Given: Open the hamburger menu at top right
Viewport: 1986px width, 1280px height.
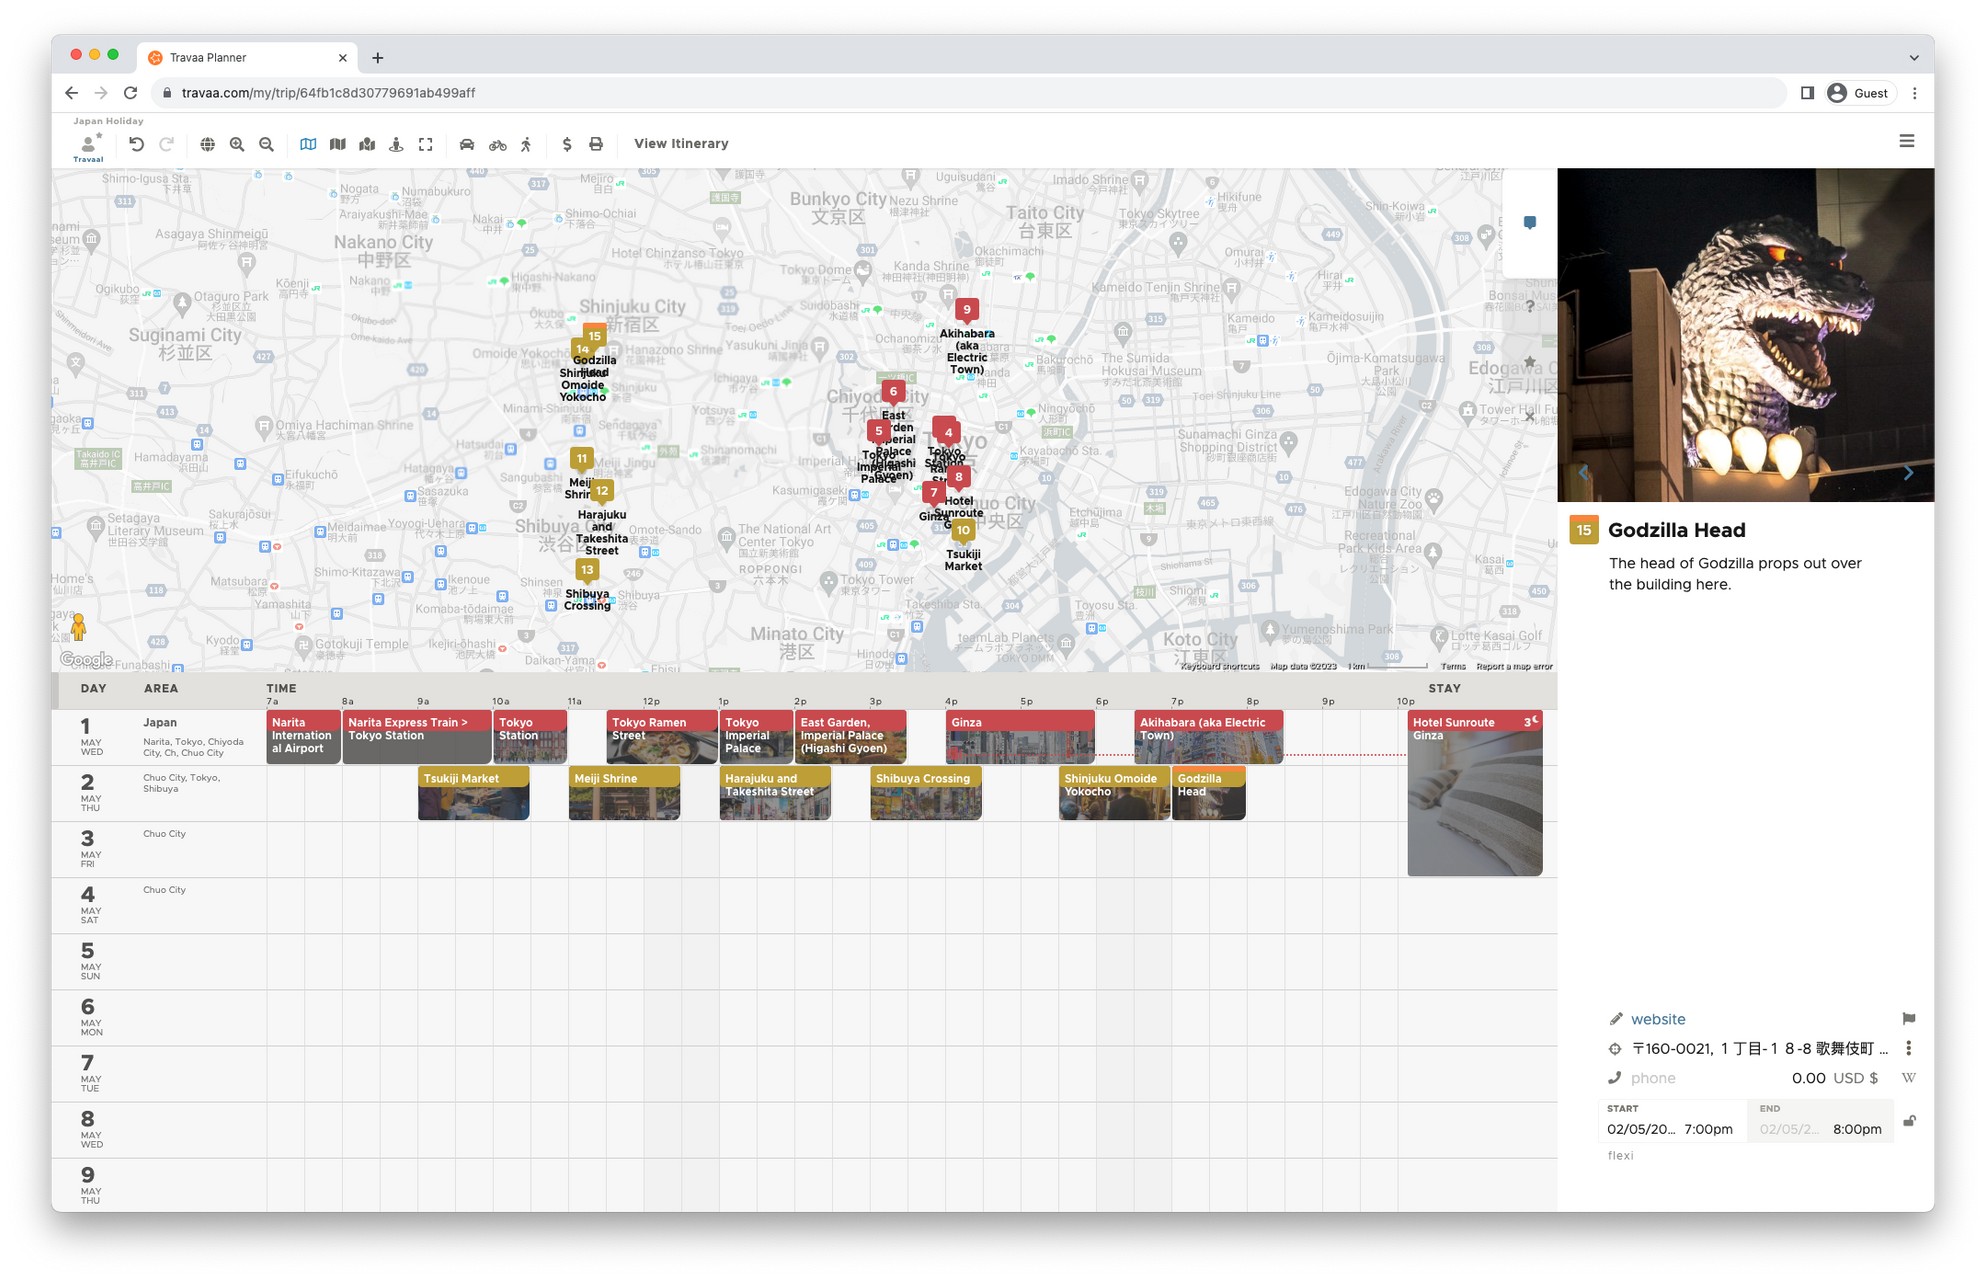Looking at the screenshot, I should [x=1907, y=141].
